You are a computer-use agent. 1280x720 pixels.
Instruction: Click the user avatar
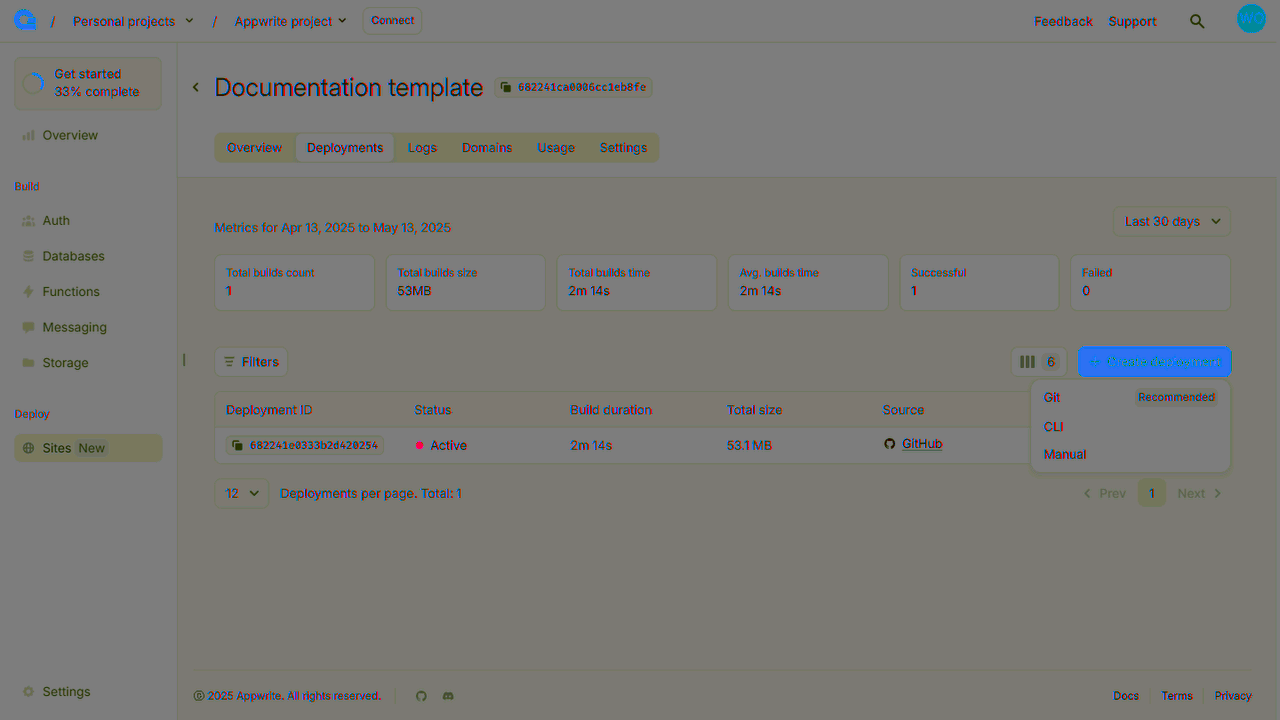click(x=1251, y=18)
